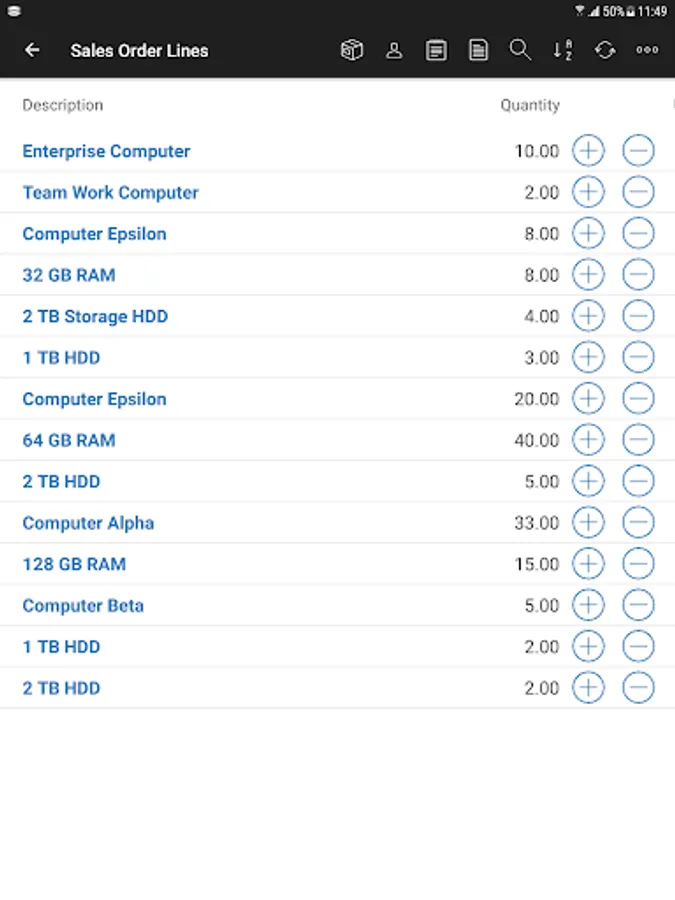Increase quantity for Enterprise Computer
This screenshot has width=675, height=900.
coord(588,151)
